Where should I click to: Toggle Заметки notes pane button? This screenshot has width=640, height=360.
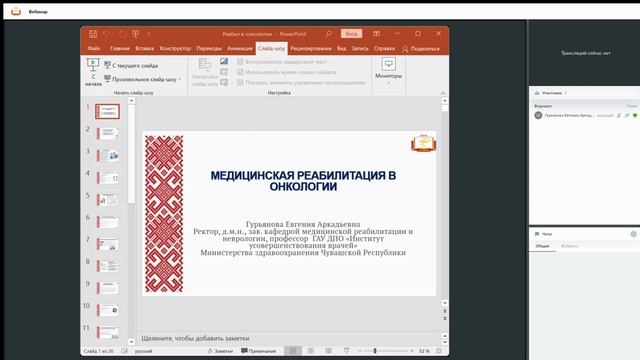click(220, 351)
